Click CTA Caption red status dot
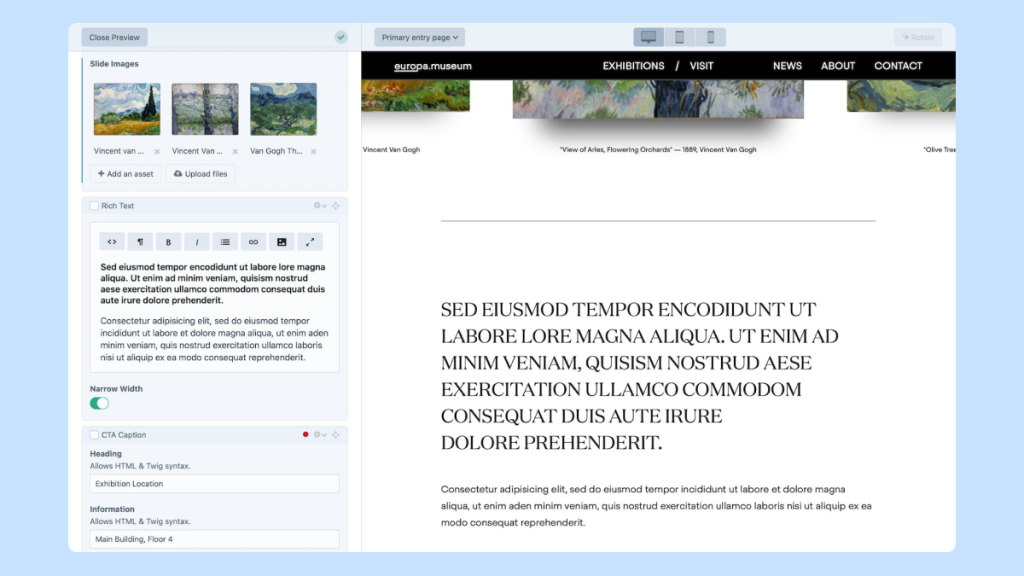The height and width of the screenshot is (576, 1024). (x=305, y=435)
